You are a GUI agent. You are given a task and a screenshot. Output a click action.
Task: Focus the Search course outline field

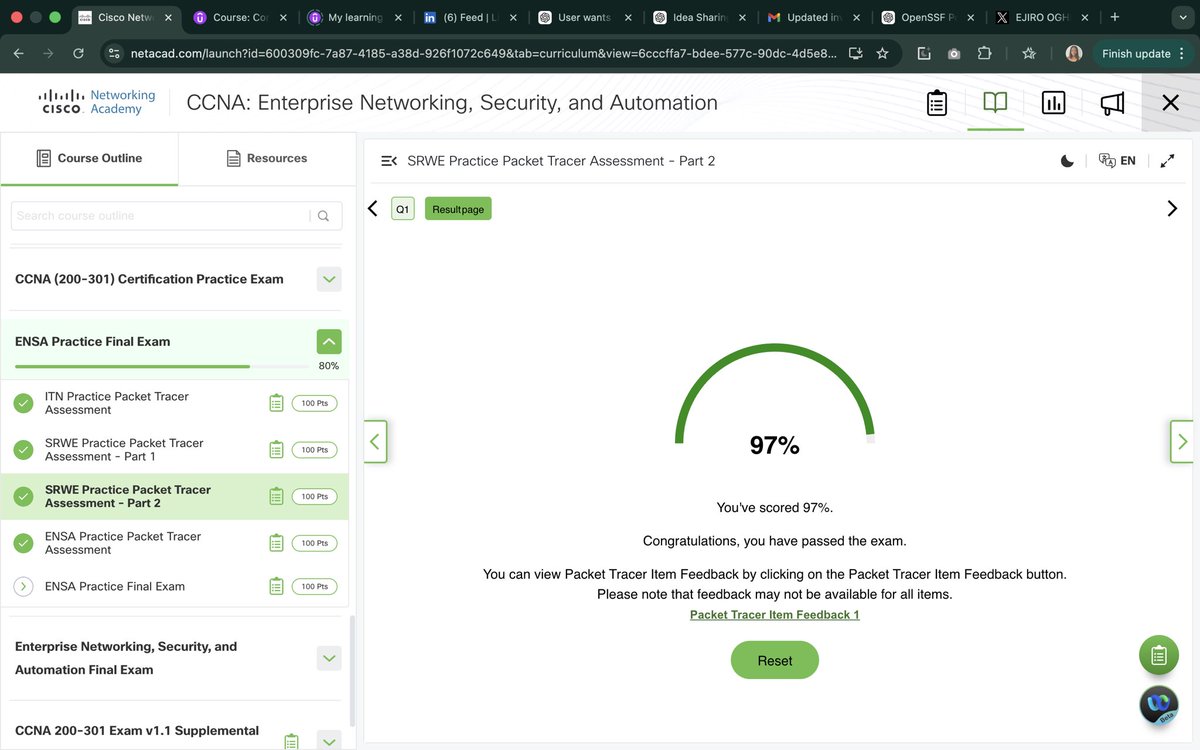160,216
